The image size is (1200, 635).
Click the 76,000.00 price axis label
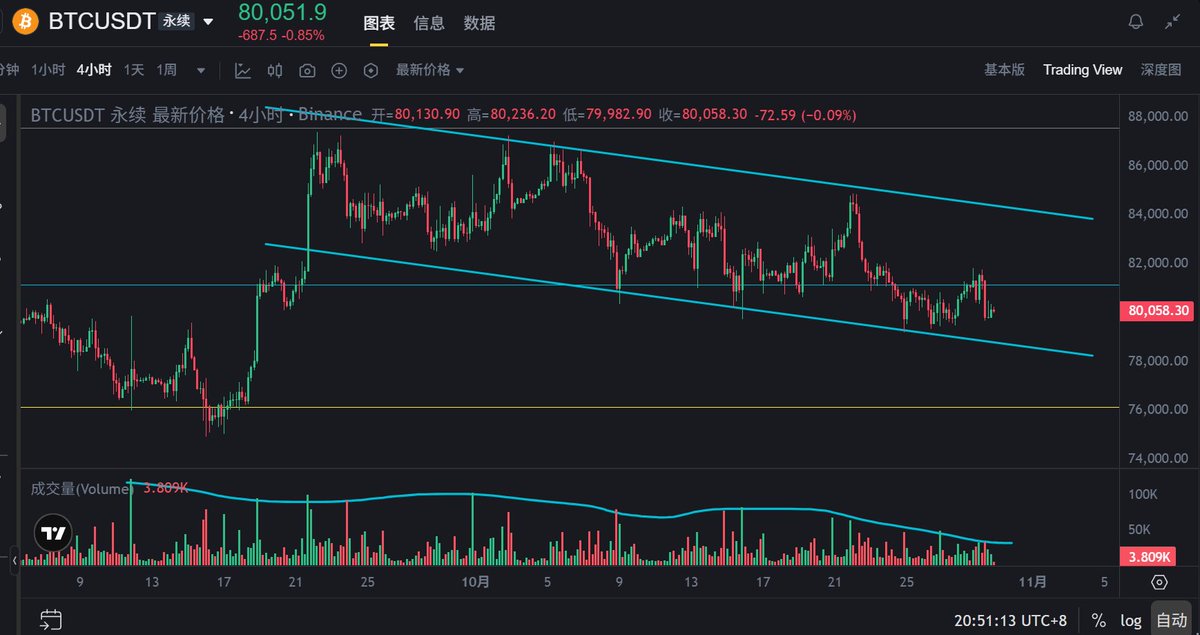point(1158,409)
